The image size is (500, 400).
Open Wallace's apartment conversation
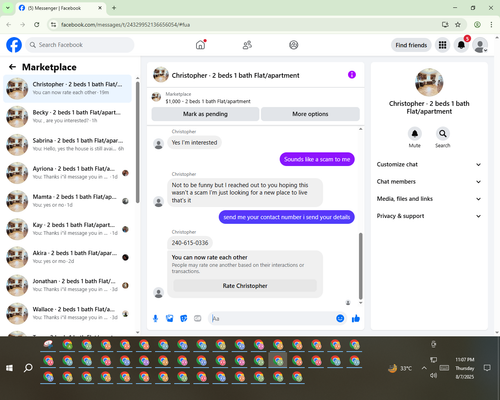(x=67, y=313)
